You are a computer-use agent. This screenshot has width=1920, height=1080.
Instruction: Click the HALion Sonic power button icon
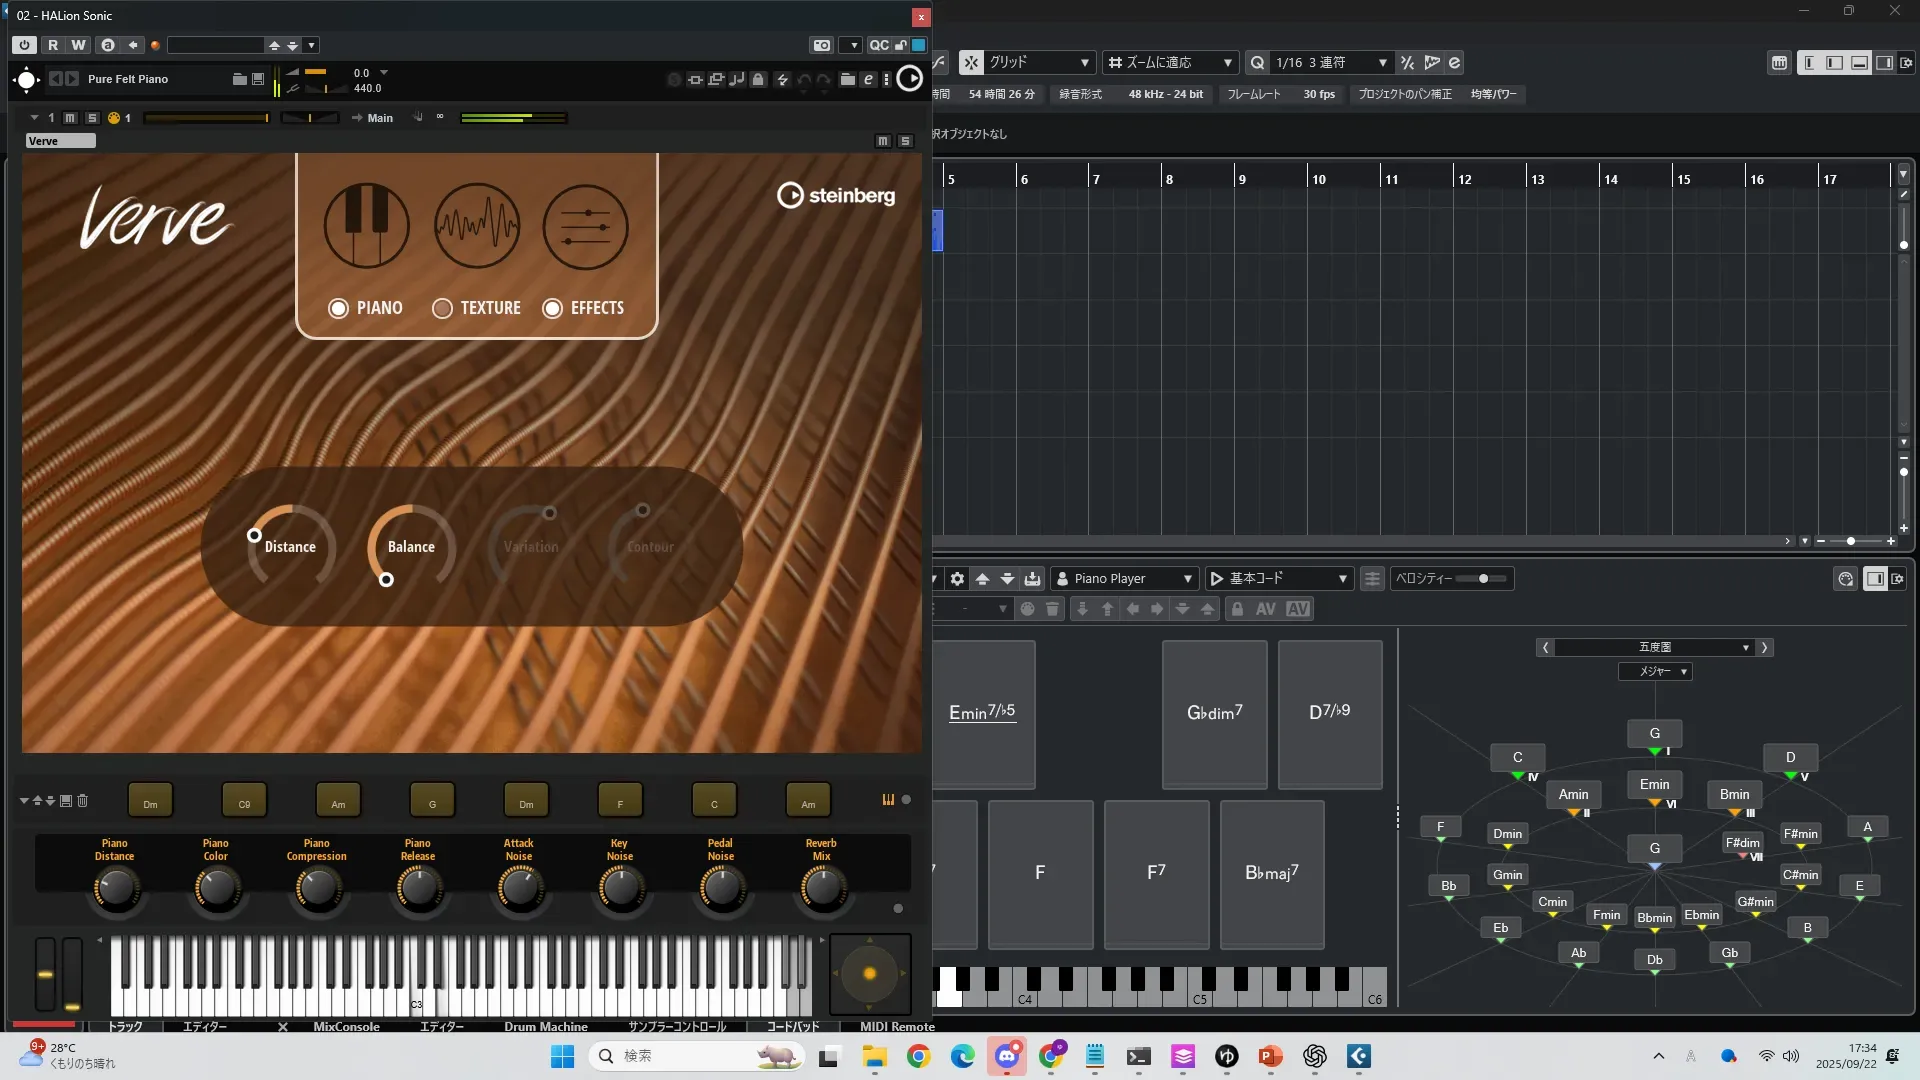(x=24, y=45)
